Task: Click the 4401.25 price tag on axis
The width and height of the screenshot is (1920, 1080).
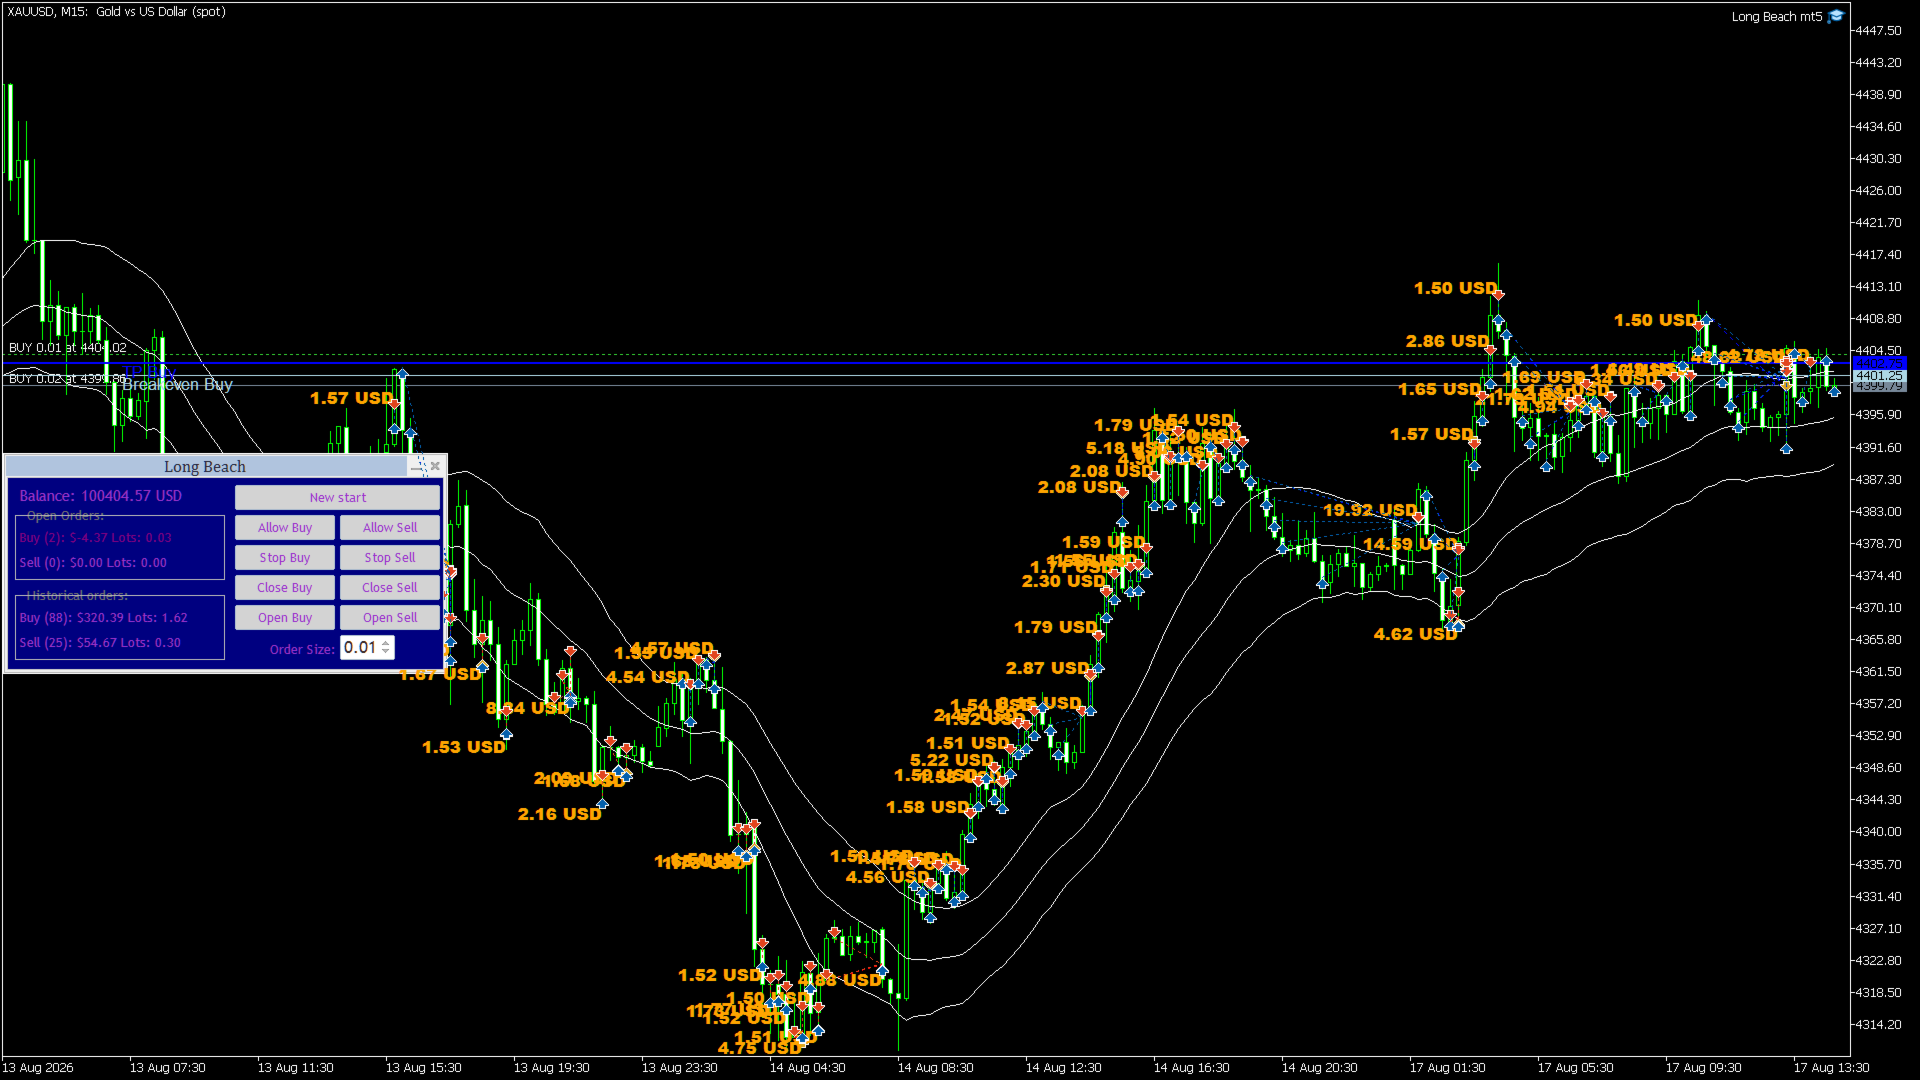Action: click(x=1879, y=376)
